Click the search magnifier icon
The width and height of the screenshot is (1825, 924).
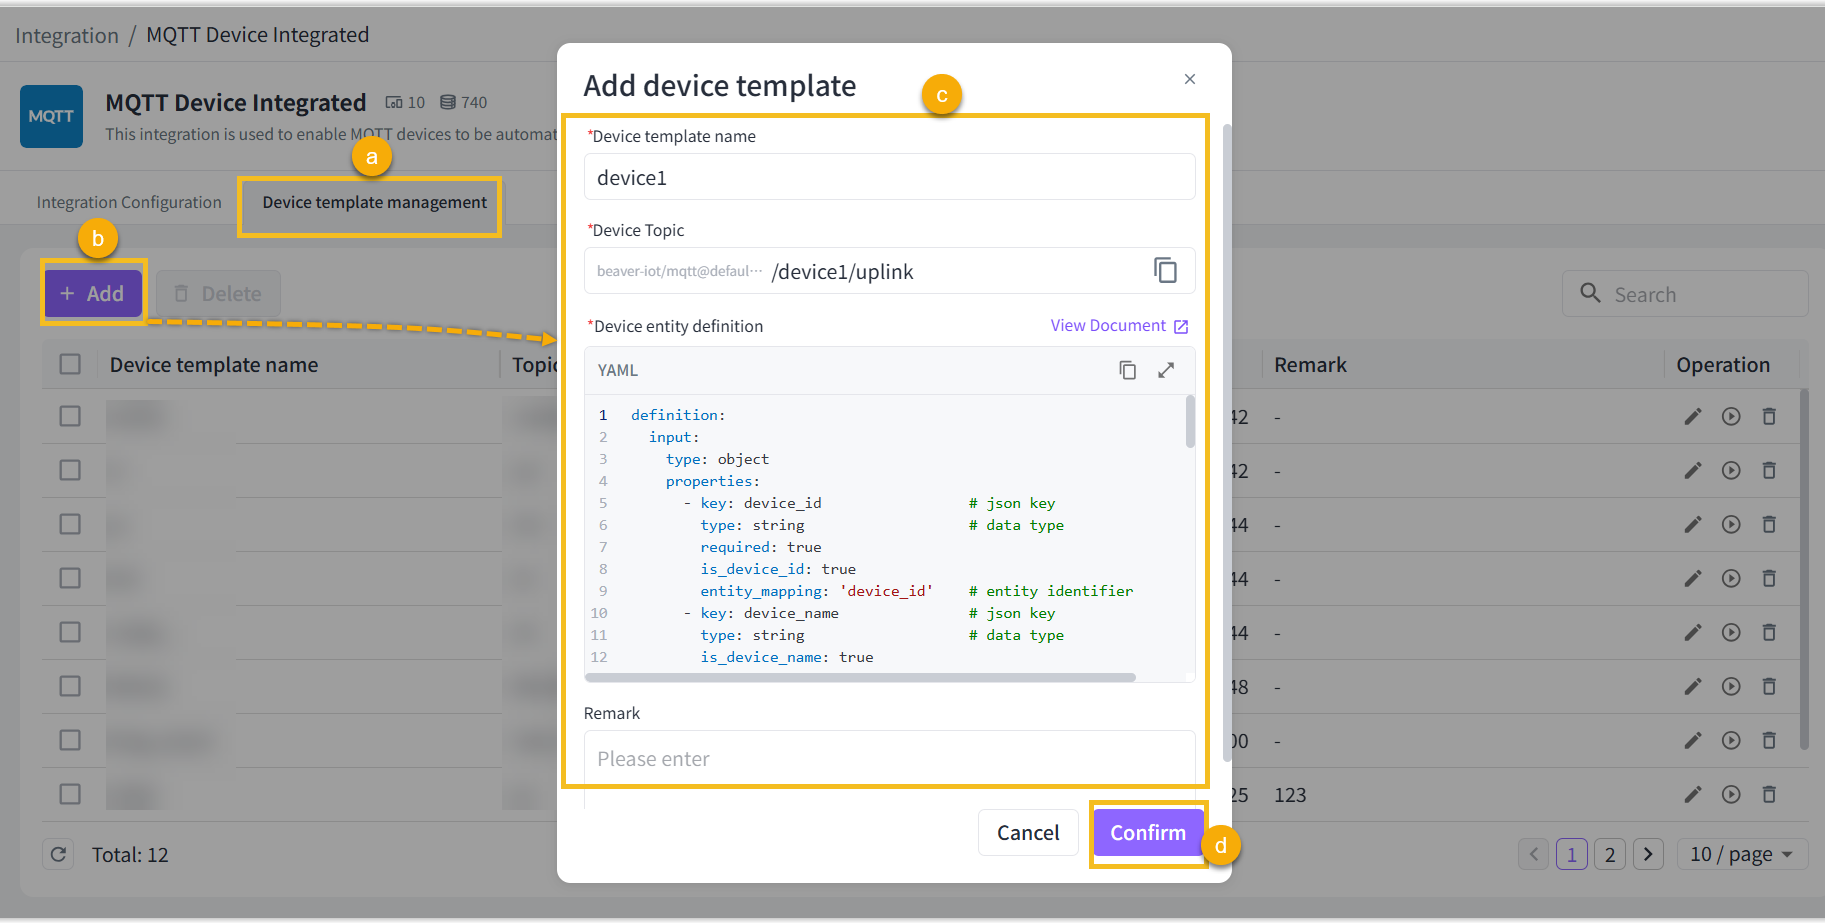pyautogui.click(x=1590, y=294)
